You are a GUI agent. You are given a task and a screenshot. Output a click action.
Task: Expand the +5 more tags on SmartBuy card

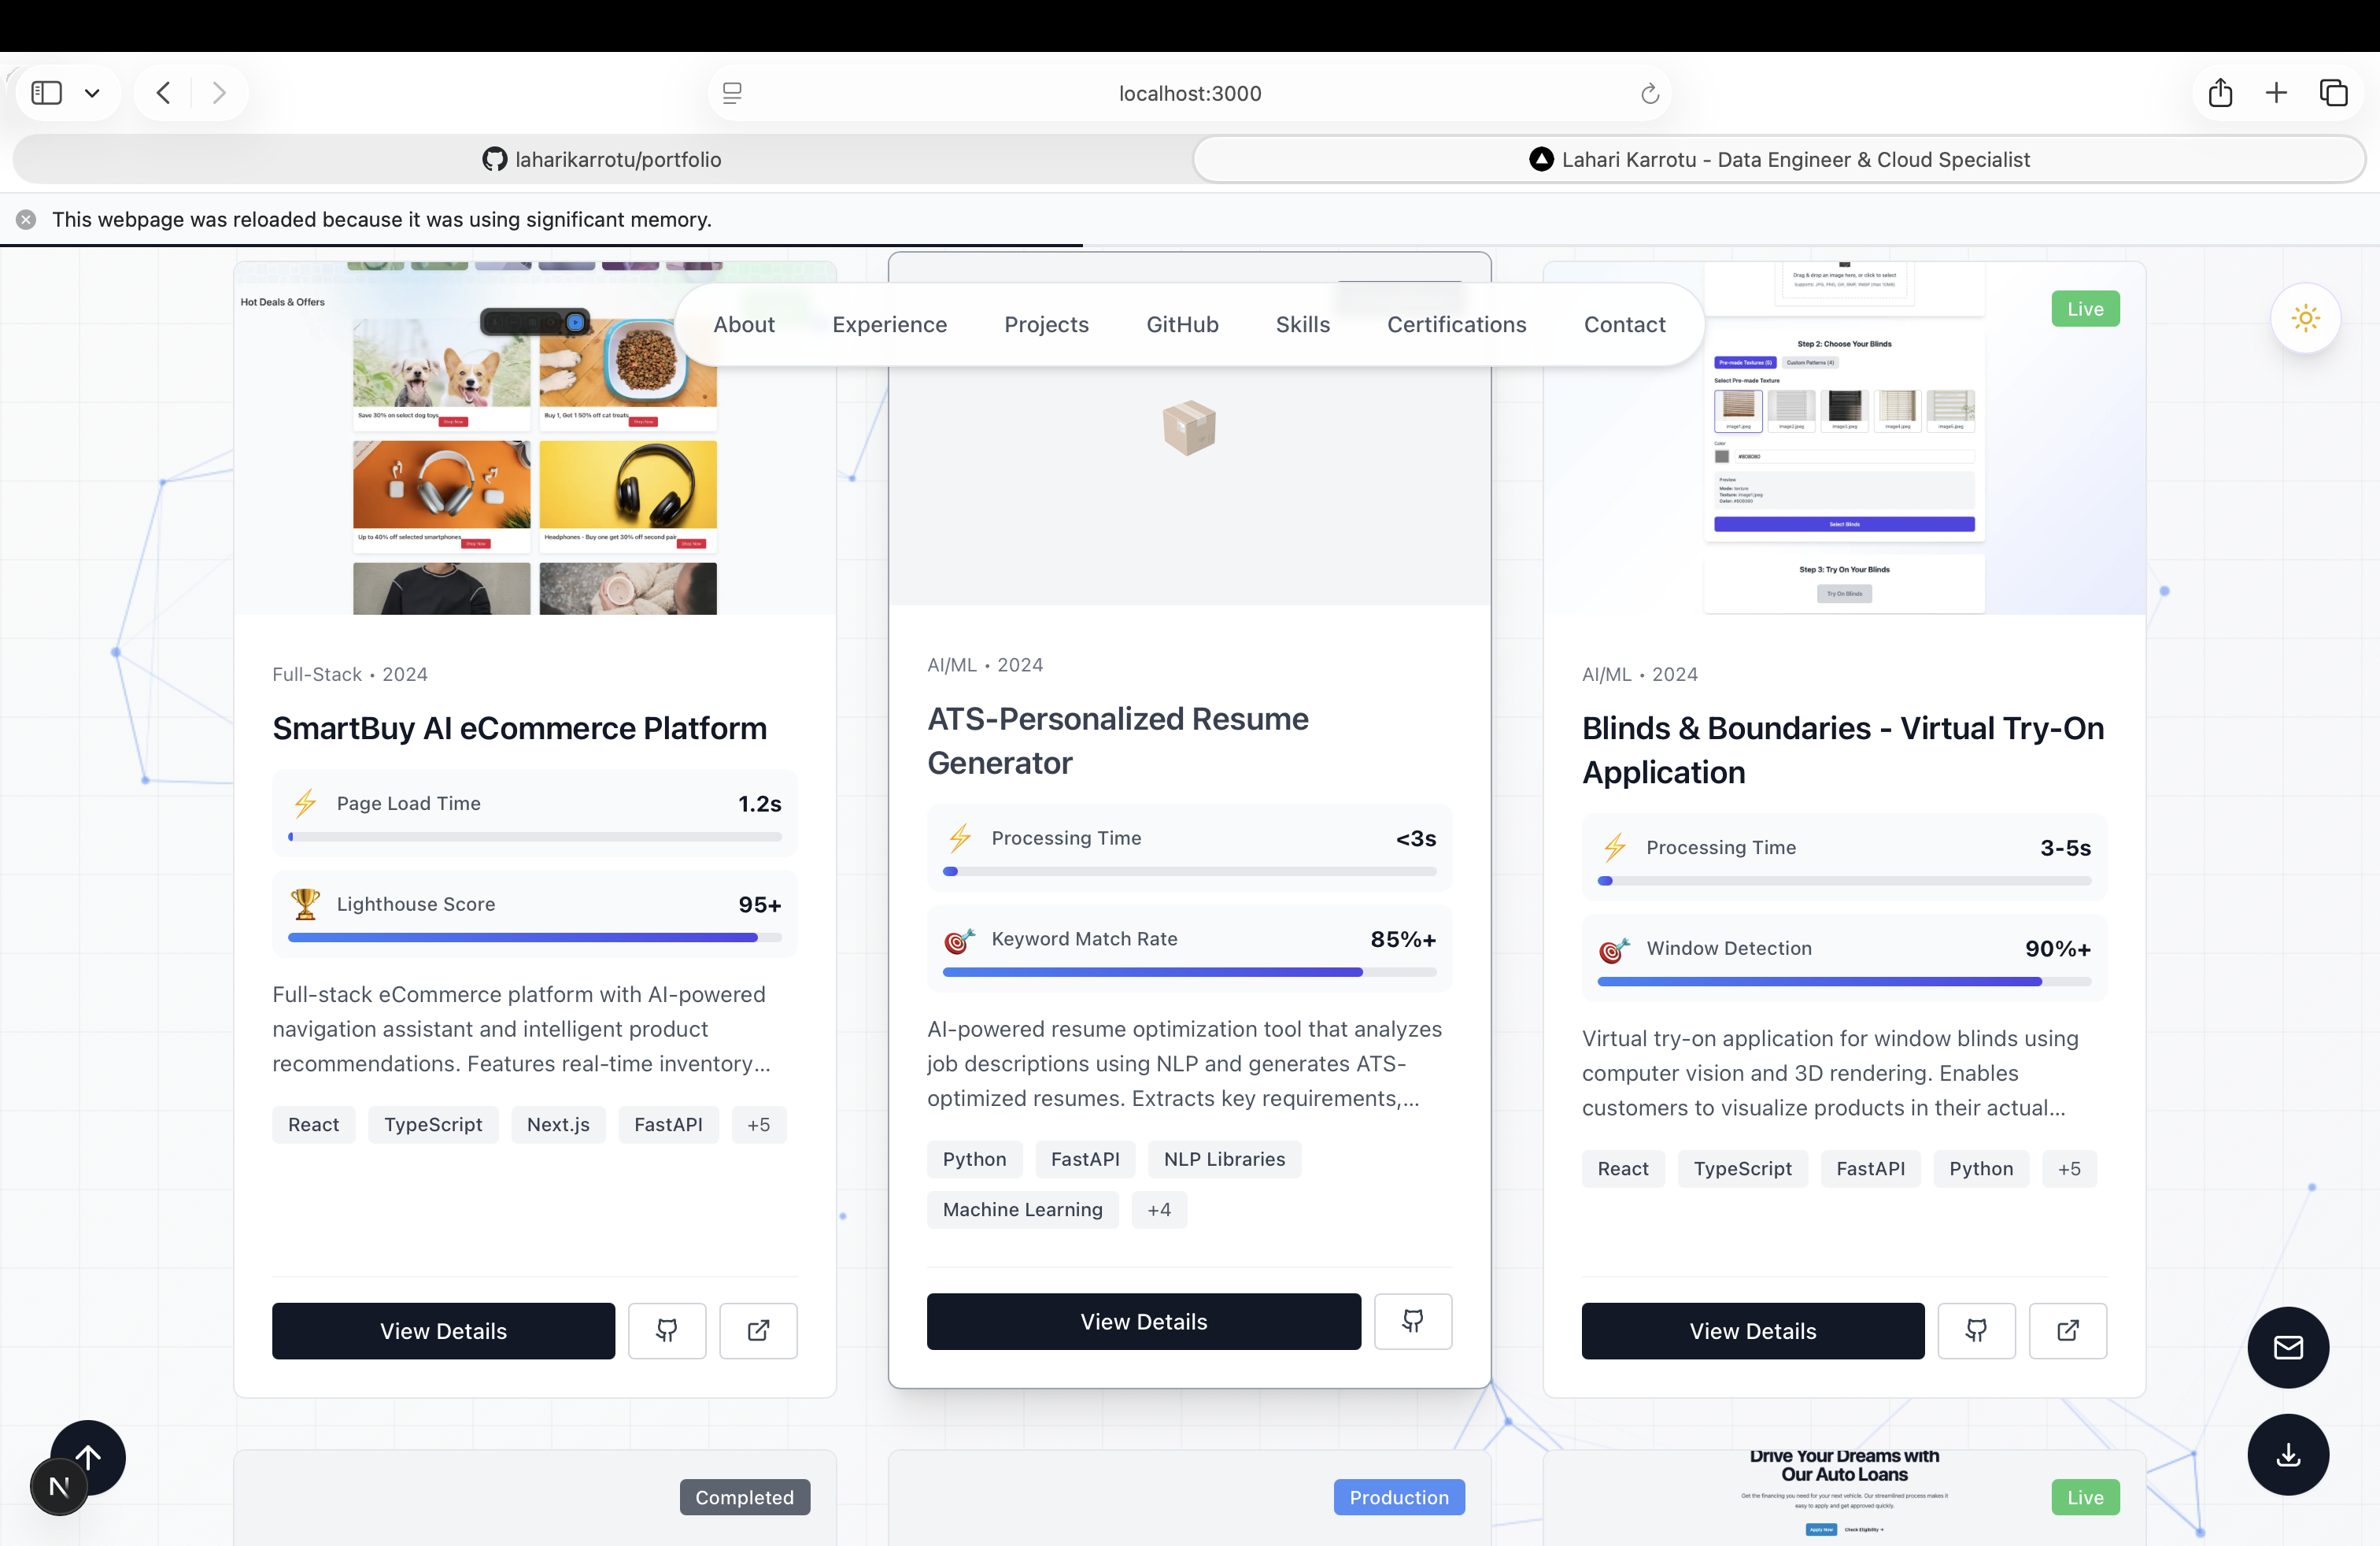(x=758, y=1124)
